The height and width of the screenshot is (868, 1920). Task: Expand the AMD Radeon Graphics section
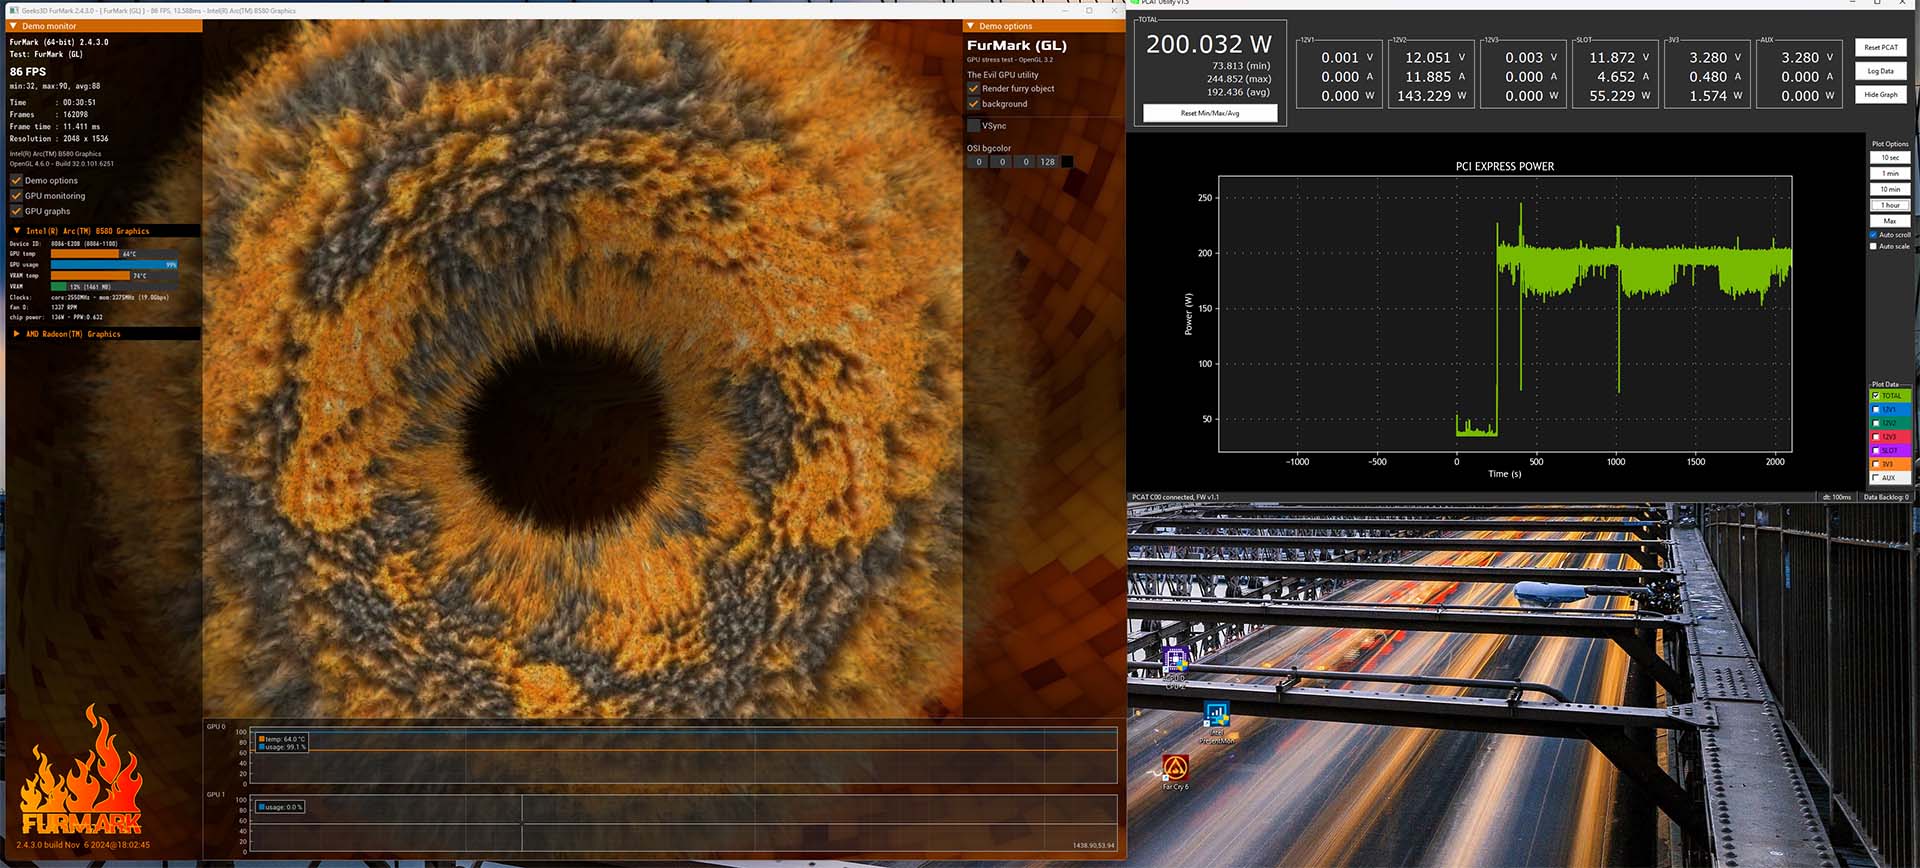click(x=16, y=334)
